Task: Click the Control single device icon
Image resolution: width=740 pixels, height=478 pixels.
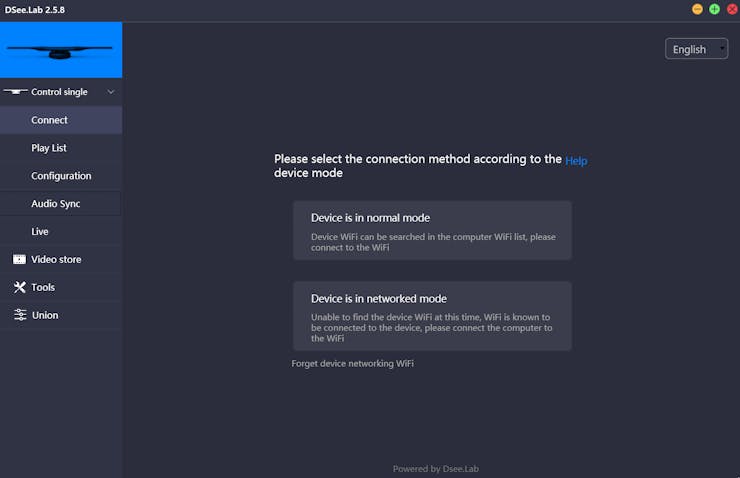Action: pyautogui.click(x=15, y=92)
